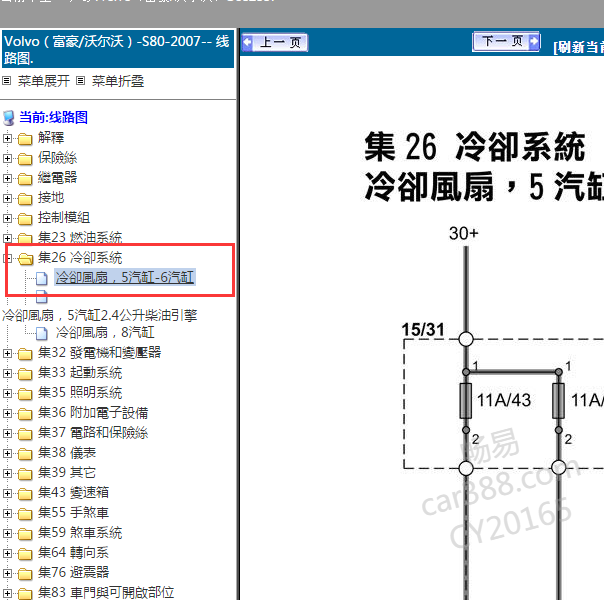The height and width of the screenshot is (600, 604).
Task: Expand the 控制模組 folder node
Action: point(7,218)
